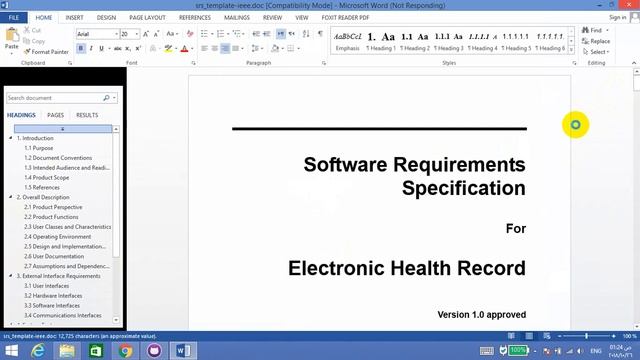This screenshot has height=360, width=640.
Task: Sort paragraph text
Action: pos(306,34)
